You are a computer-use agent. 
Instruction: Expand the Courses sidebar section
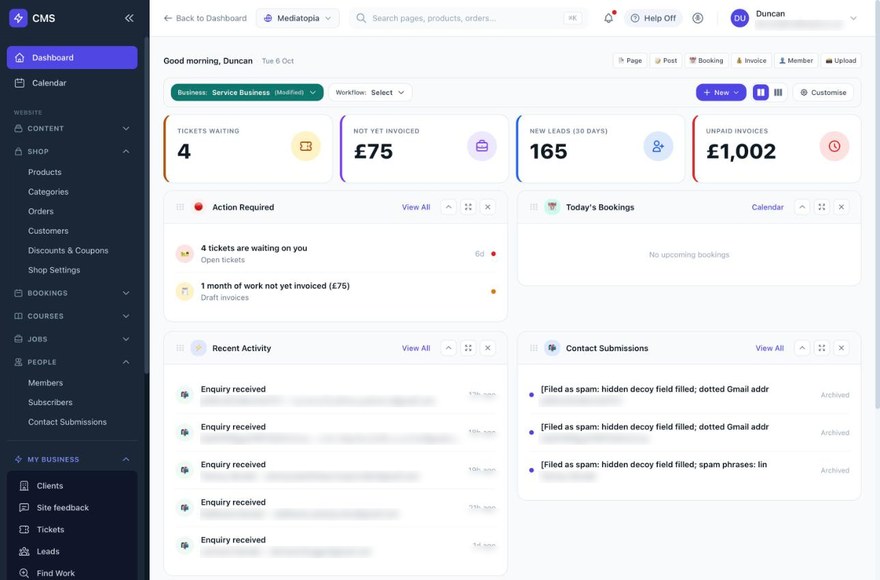click(72, 316)
